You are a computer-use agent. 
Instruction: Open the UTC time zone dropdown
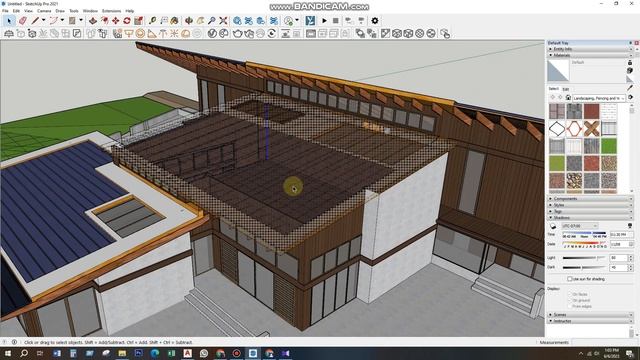(580, 226)
